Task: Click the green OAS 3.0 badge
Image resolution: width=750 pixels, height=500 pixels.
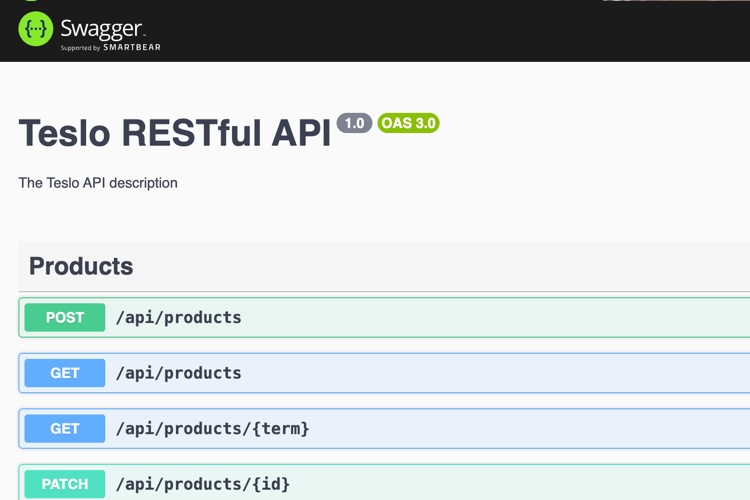Action: (408, 123)
